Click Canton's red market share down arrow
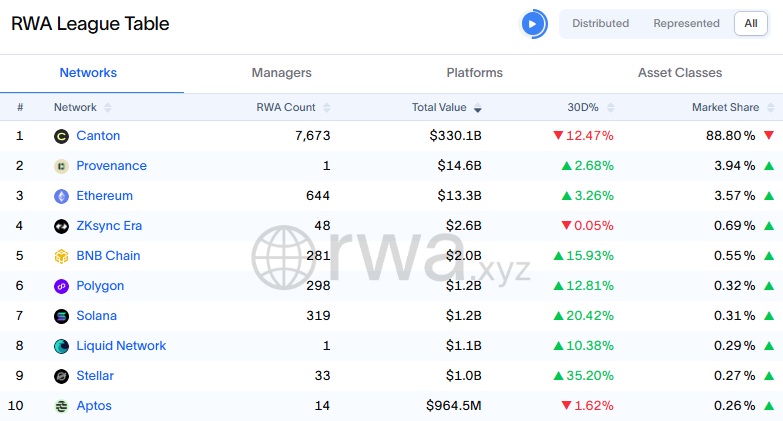783x421 pixels. click(769, 135)
